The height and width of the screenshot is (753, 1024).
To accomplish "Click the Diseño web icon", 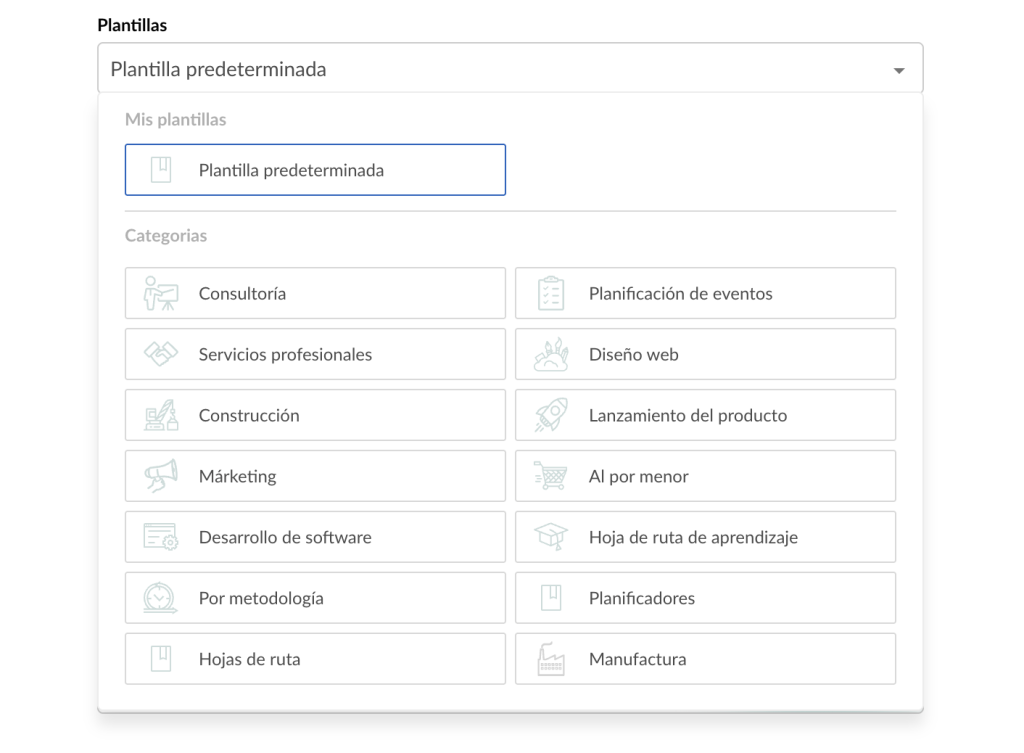I will tap(551, 354).
